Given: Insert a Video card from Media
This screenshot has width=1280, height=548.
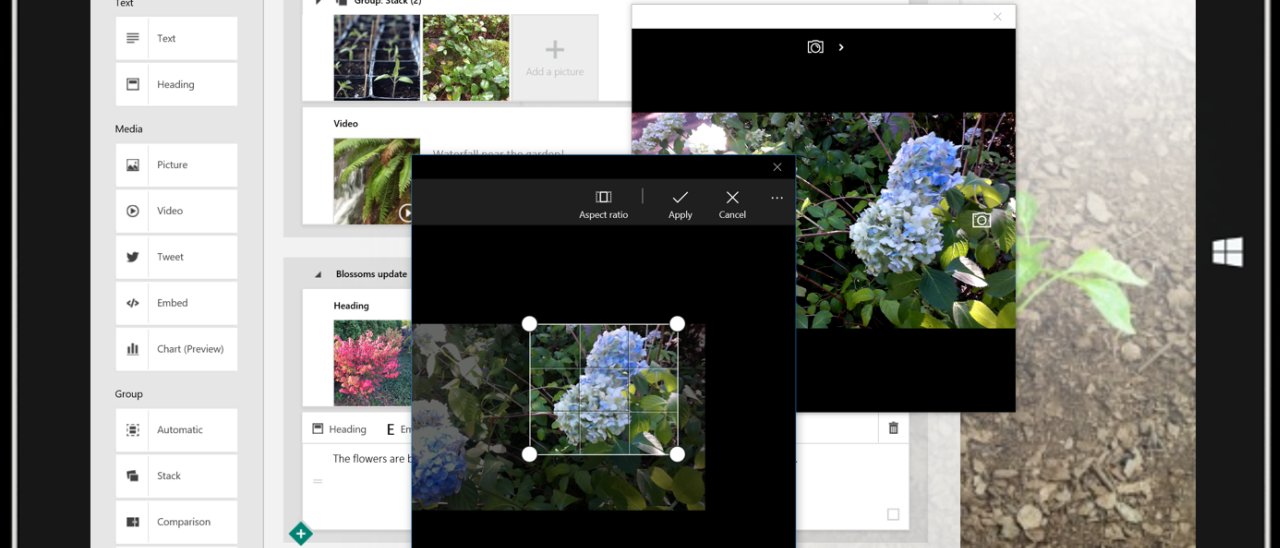Looking at the screenshot, I should tap(176, 211).
